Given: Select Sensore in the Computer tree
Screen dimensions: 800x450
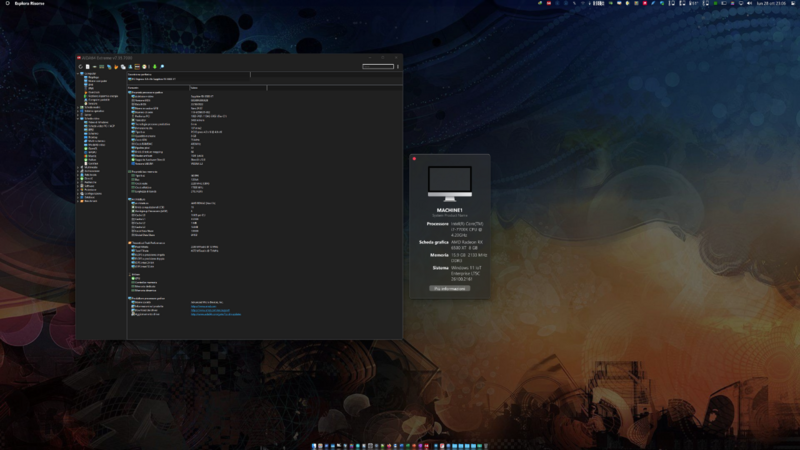Looking at the screenshot, I should [94, 103].
